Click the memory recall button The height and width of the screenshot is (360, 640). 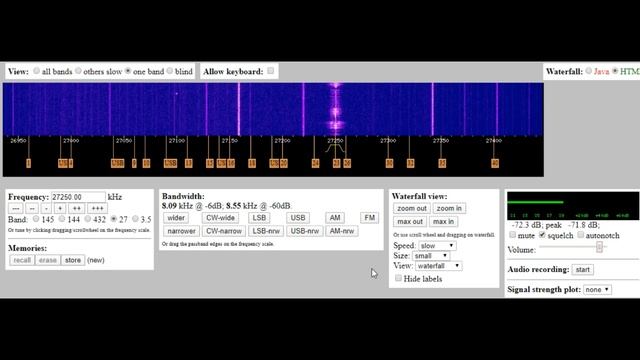tap(22, 260)
